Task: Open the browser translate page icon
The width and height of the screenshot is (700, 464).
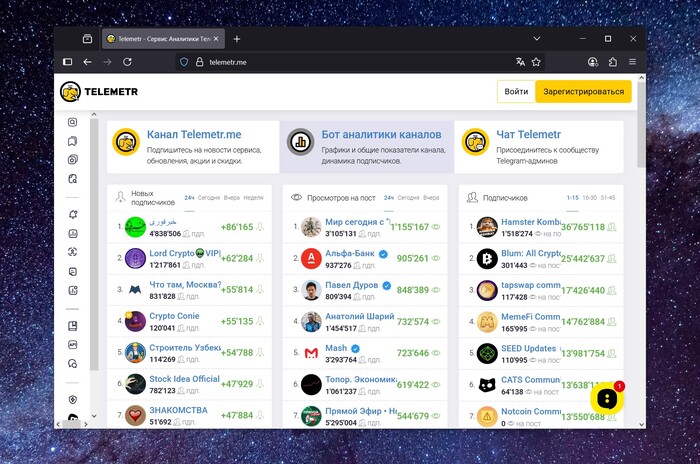Action: click(519, 61)
